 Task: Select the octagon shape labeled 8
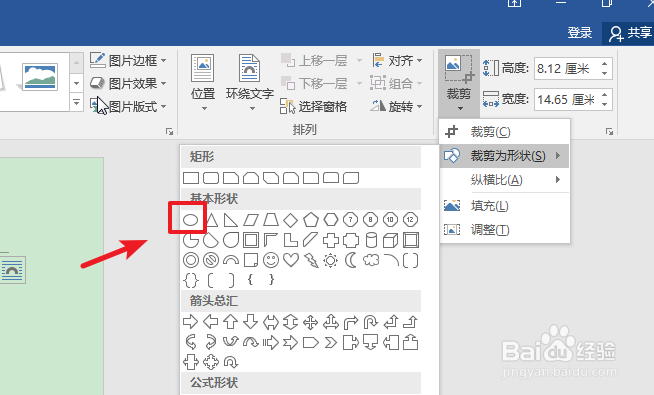point(370,219)
